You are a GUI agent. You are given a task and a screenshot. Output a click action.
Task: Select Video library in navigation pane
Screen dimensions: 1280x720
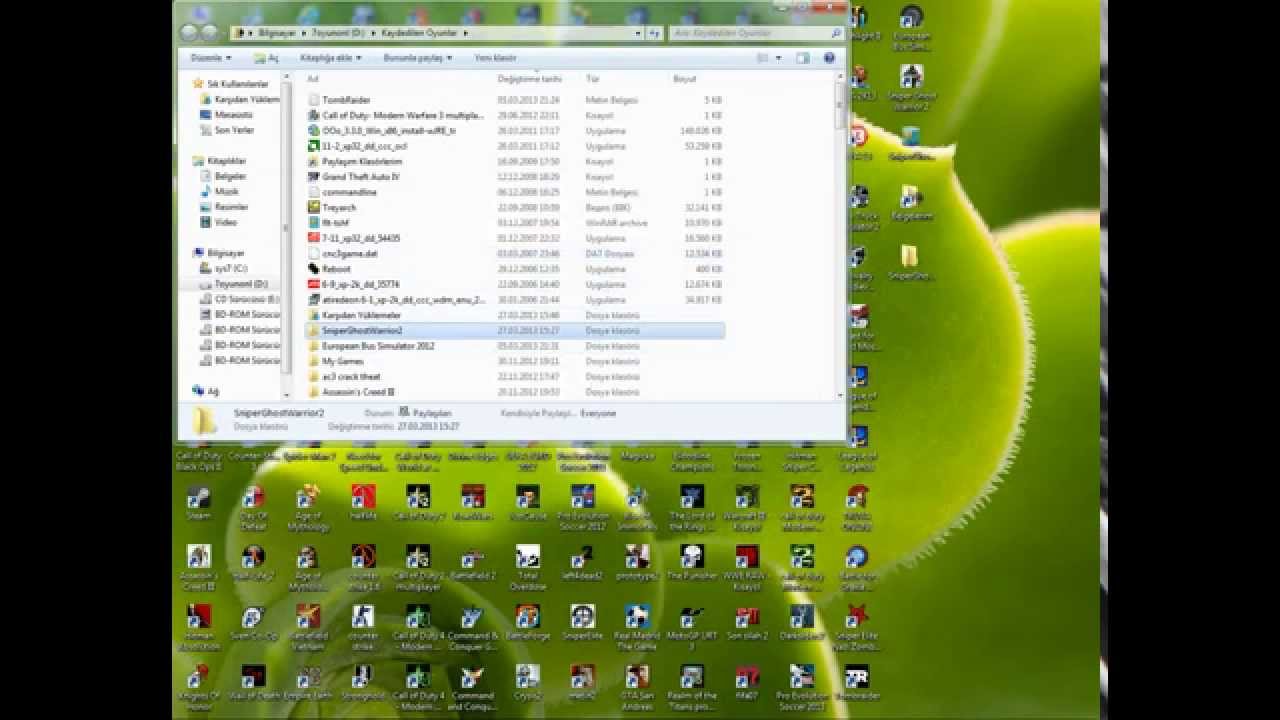coord(226,222)
